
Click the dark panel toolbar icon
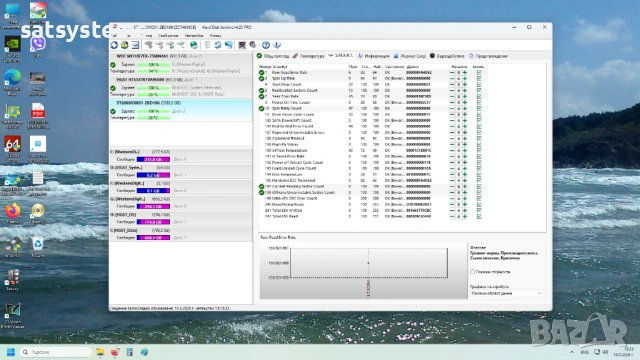tap(242, 45)
